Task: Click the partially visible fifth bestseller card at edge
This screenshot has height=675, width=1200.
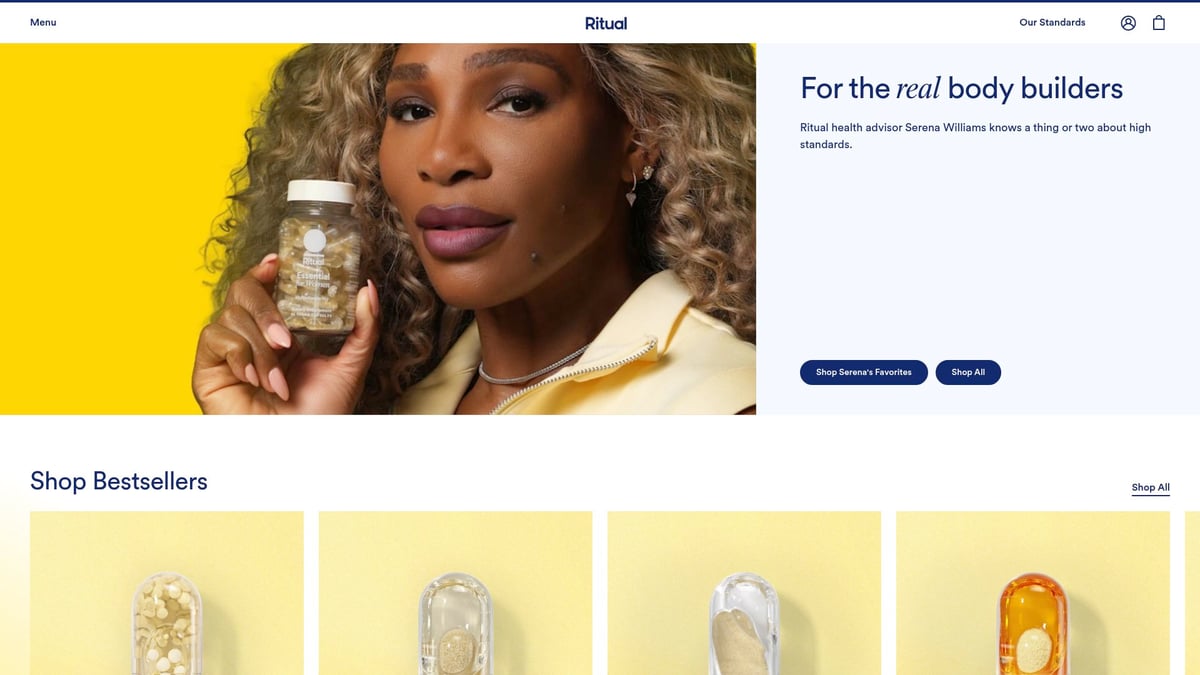Action: 1192,593
